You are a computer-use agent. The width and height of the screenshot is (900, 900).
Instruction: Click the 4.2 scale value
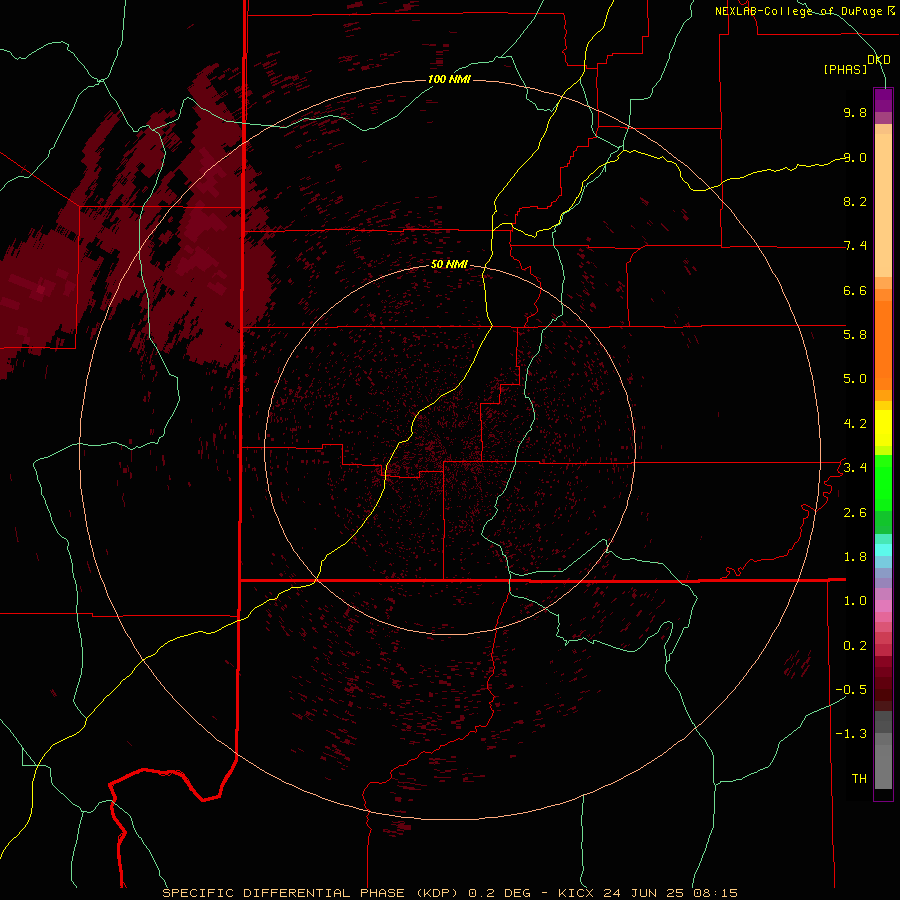[855, 424]
